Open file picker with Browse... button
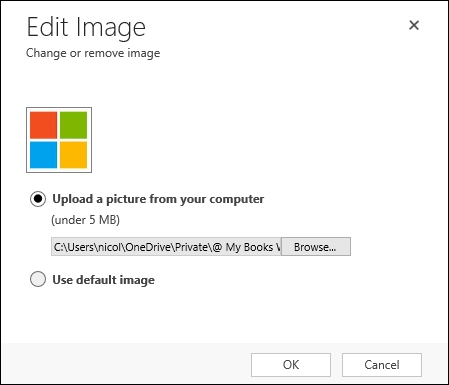449x385 pixels. (x=316, y=247)
